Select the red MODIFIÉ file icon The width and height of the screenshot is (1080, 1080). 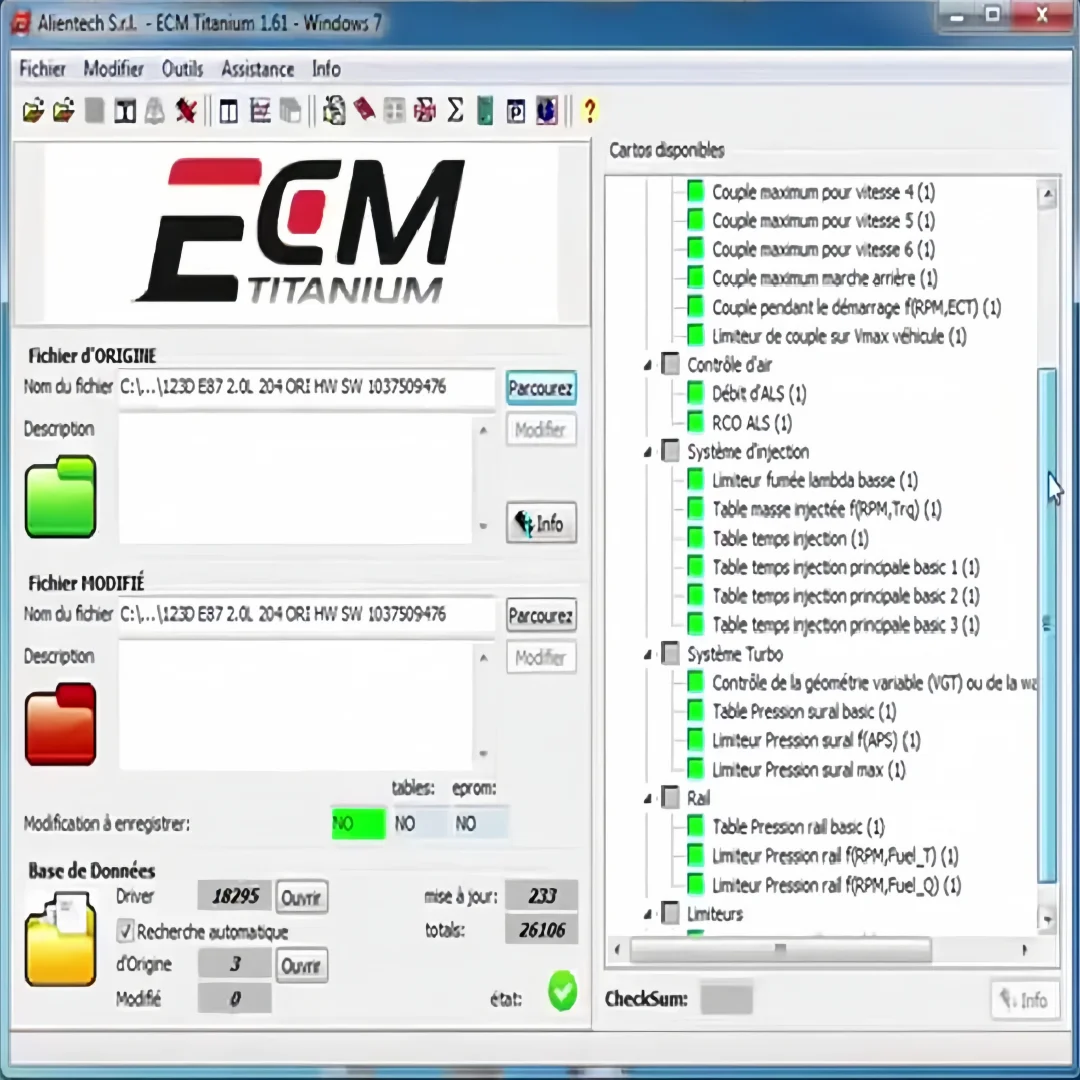click(60, 724)
